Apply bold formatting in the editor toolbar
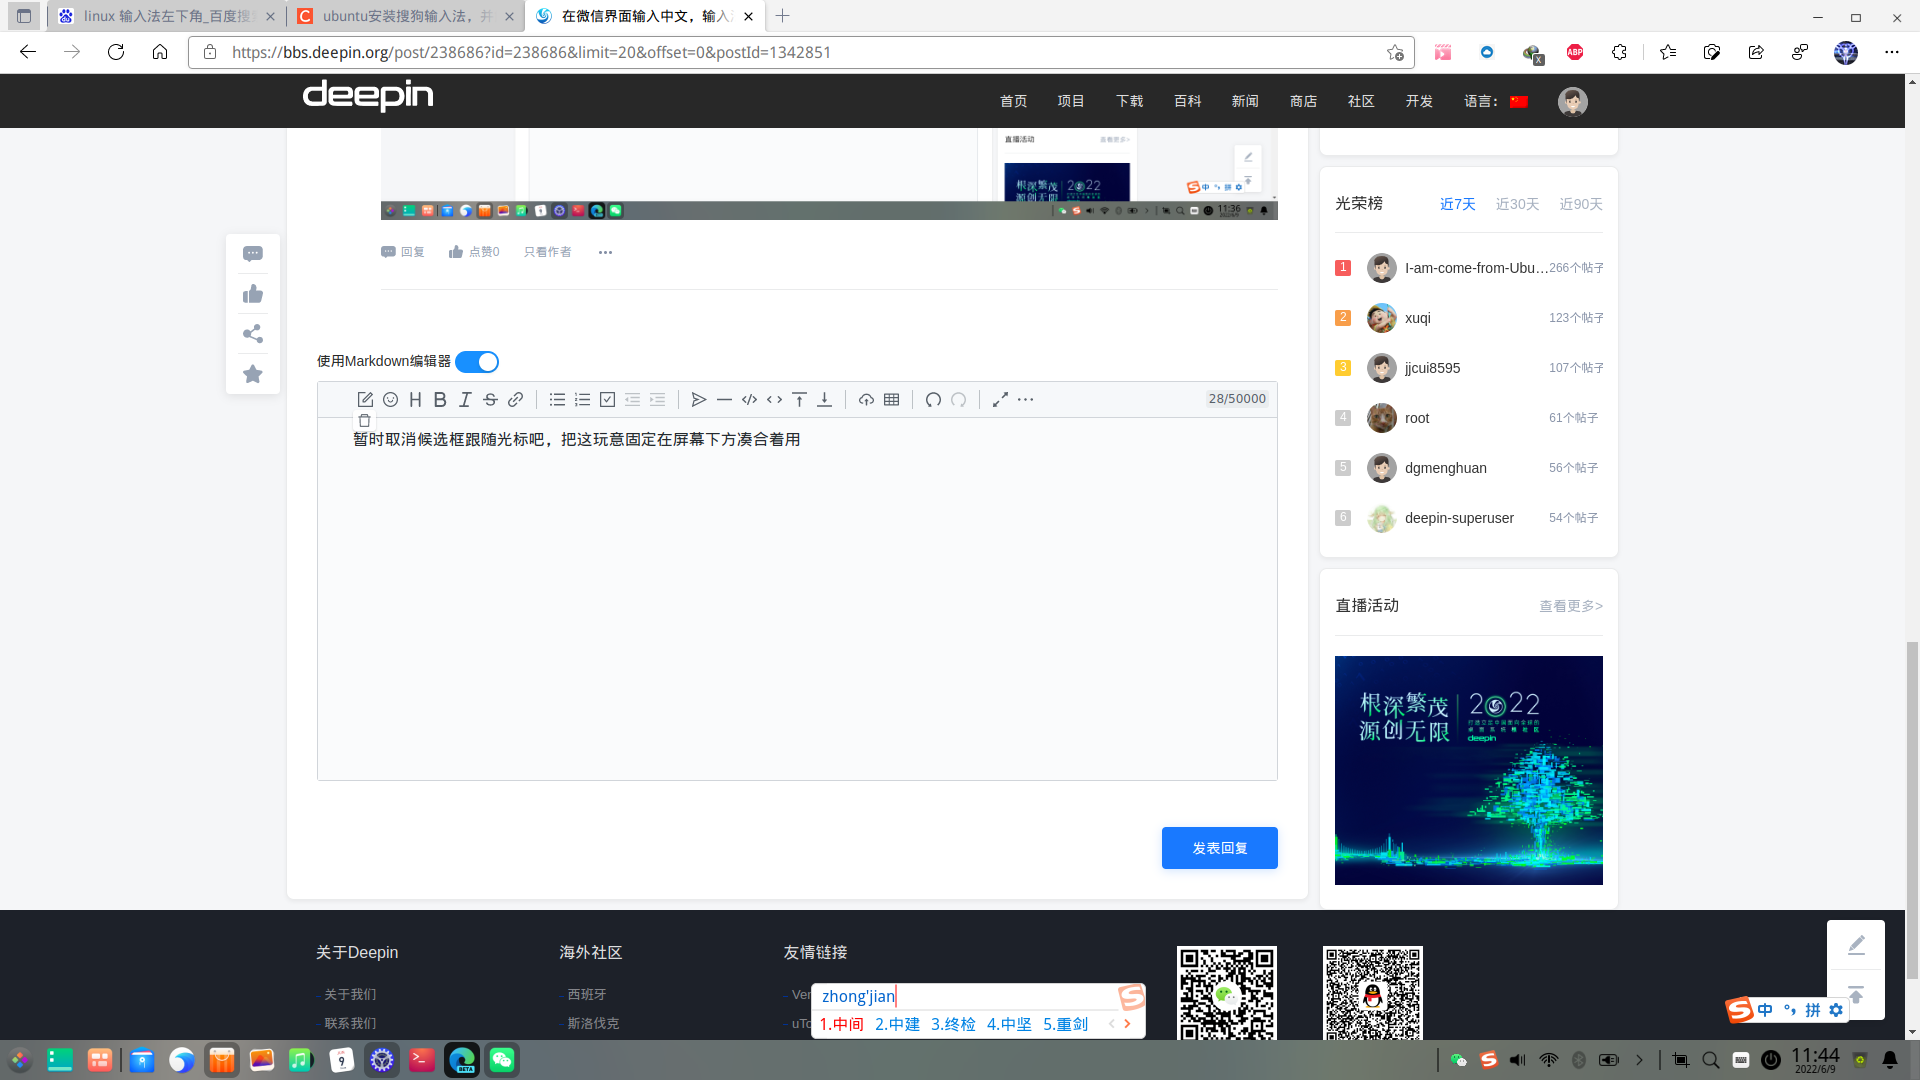Screen dimensions: 1920x1080 click(440, 399)
